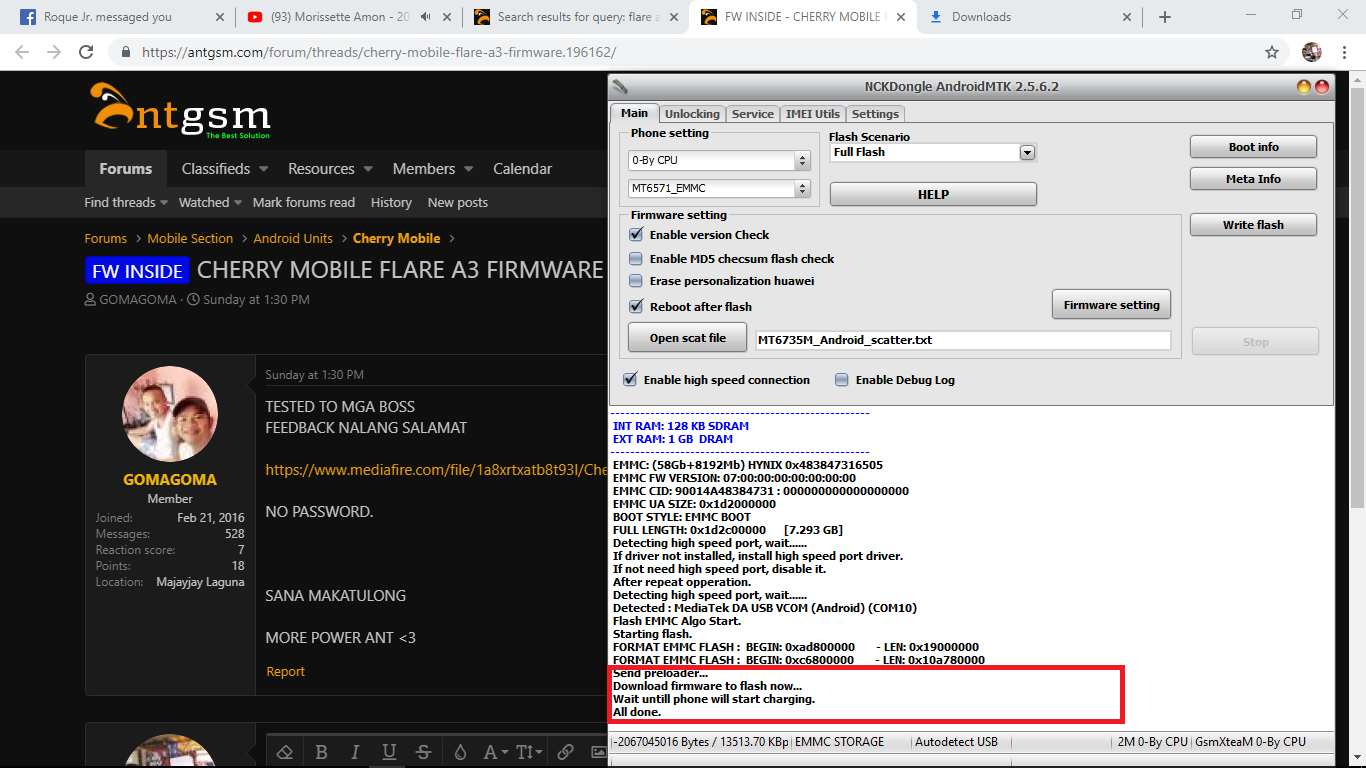Open the Firmware setting button

click(1111, 305)
